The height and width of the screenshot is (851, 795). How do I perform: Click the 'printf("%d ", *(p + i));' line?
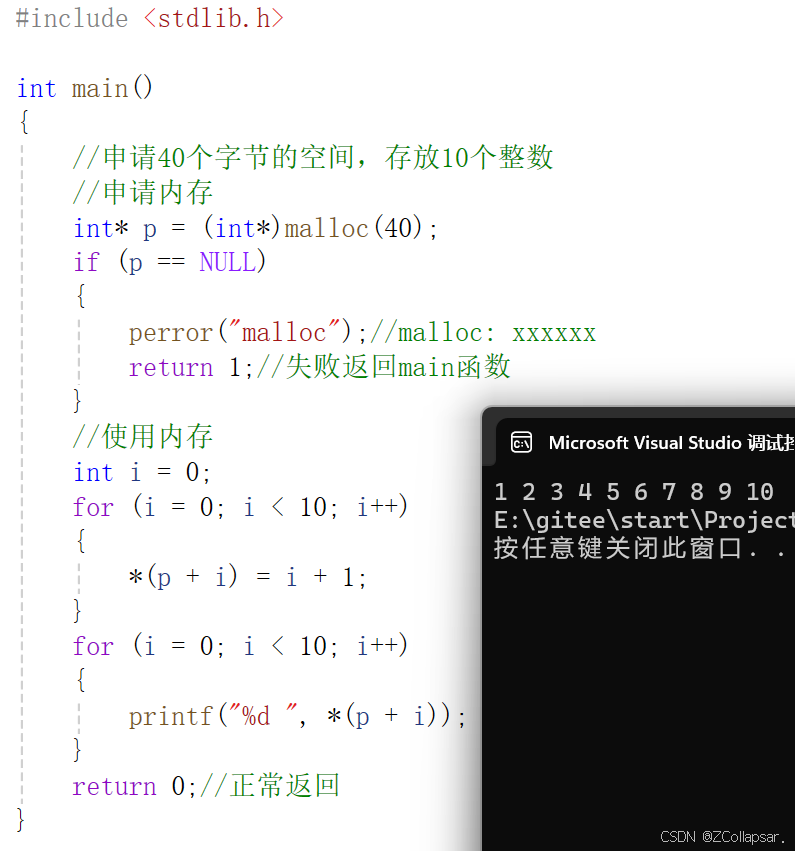(297, 716)
